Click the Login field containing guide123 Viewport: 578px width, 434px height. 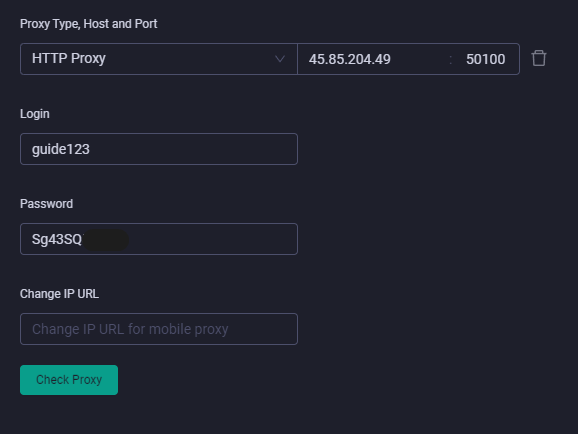coord(159,149)
